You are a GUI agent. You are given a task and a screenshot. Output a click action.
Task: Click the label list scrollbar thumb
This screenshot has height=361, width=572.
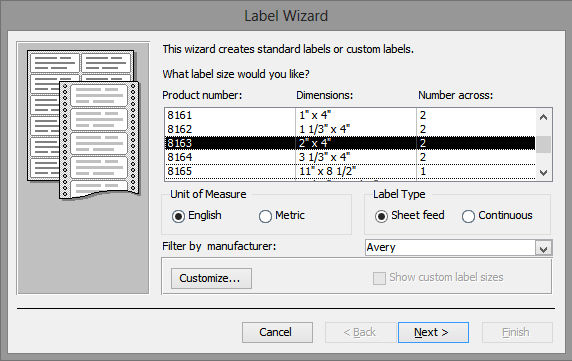click(x=544, y=144)
